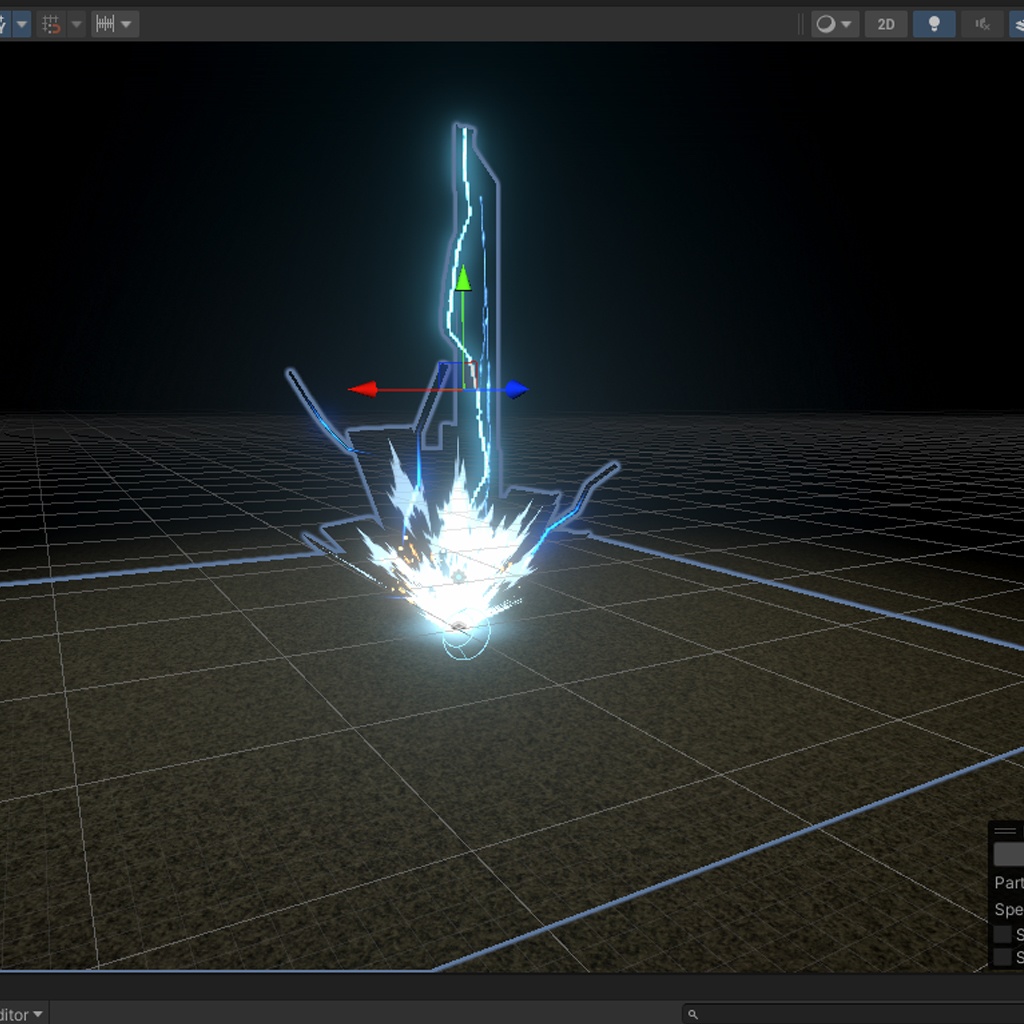Select the grid snap increment icon
The height and width of the screenshot is (1024, 1024).
point(103,24)
